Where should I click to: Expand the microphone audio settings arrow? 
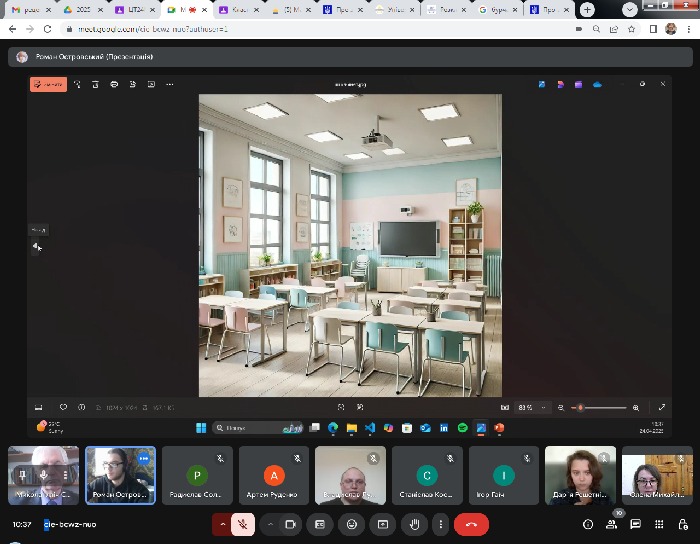(222, 524)
